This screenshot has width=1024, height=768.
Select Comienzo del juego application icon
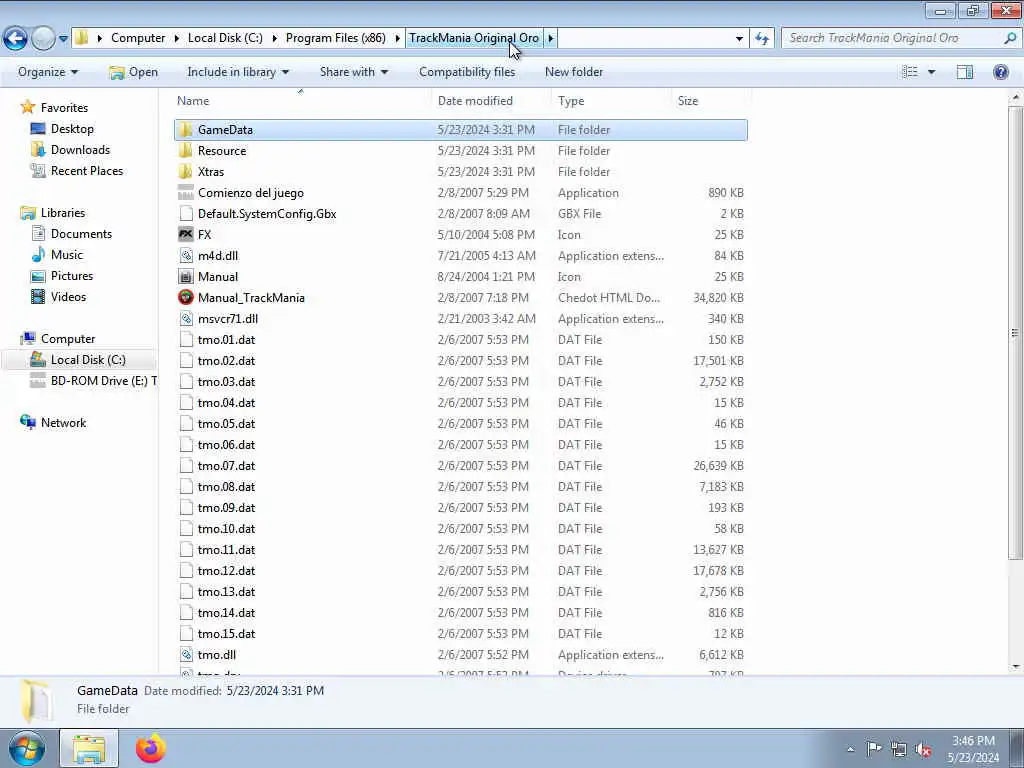click(x=186, y=193)
